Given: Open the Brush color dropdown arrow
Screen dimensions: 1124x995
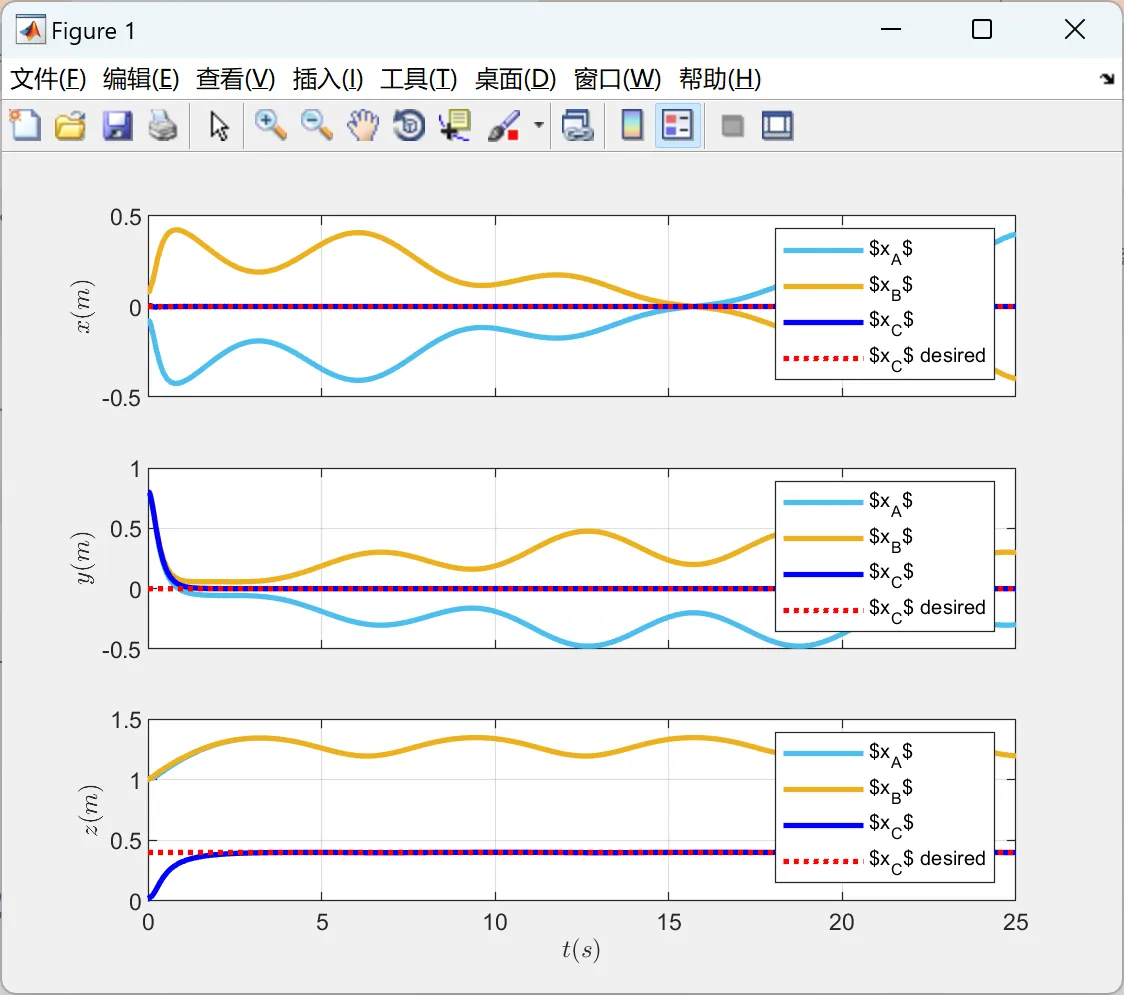Looking at the screenshot, I should (538, 125).
